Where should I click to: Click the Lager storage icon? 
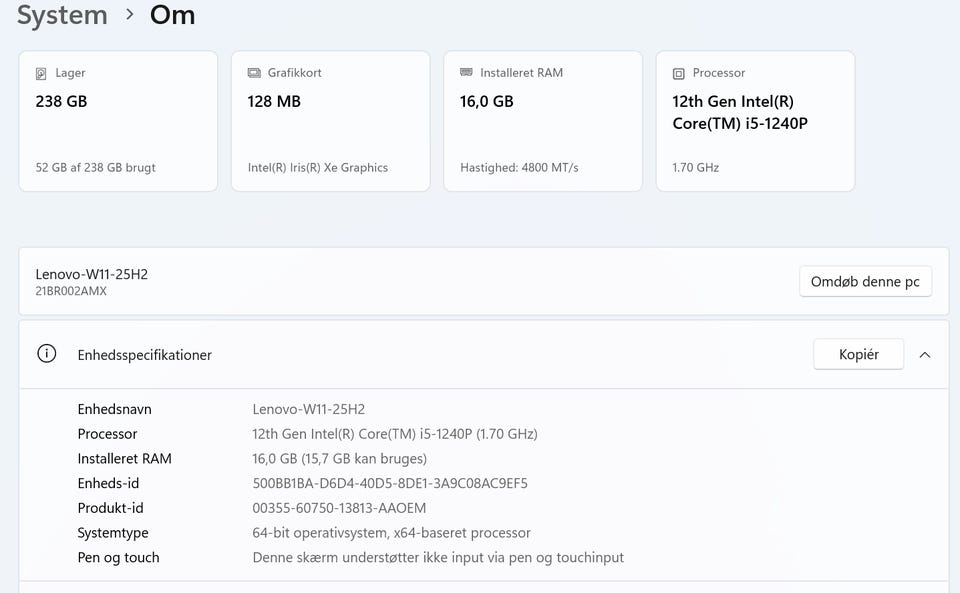pos(41,73)
